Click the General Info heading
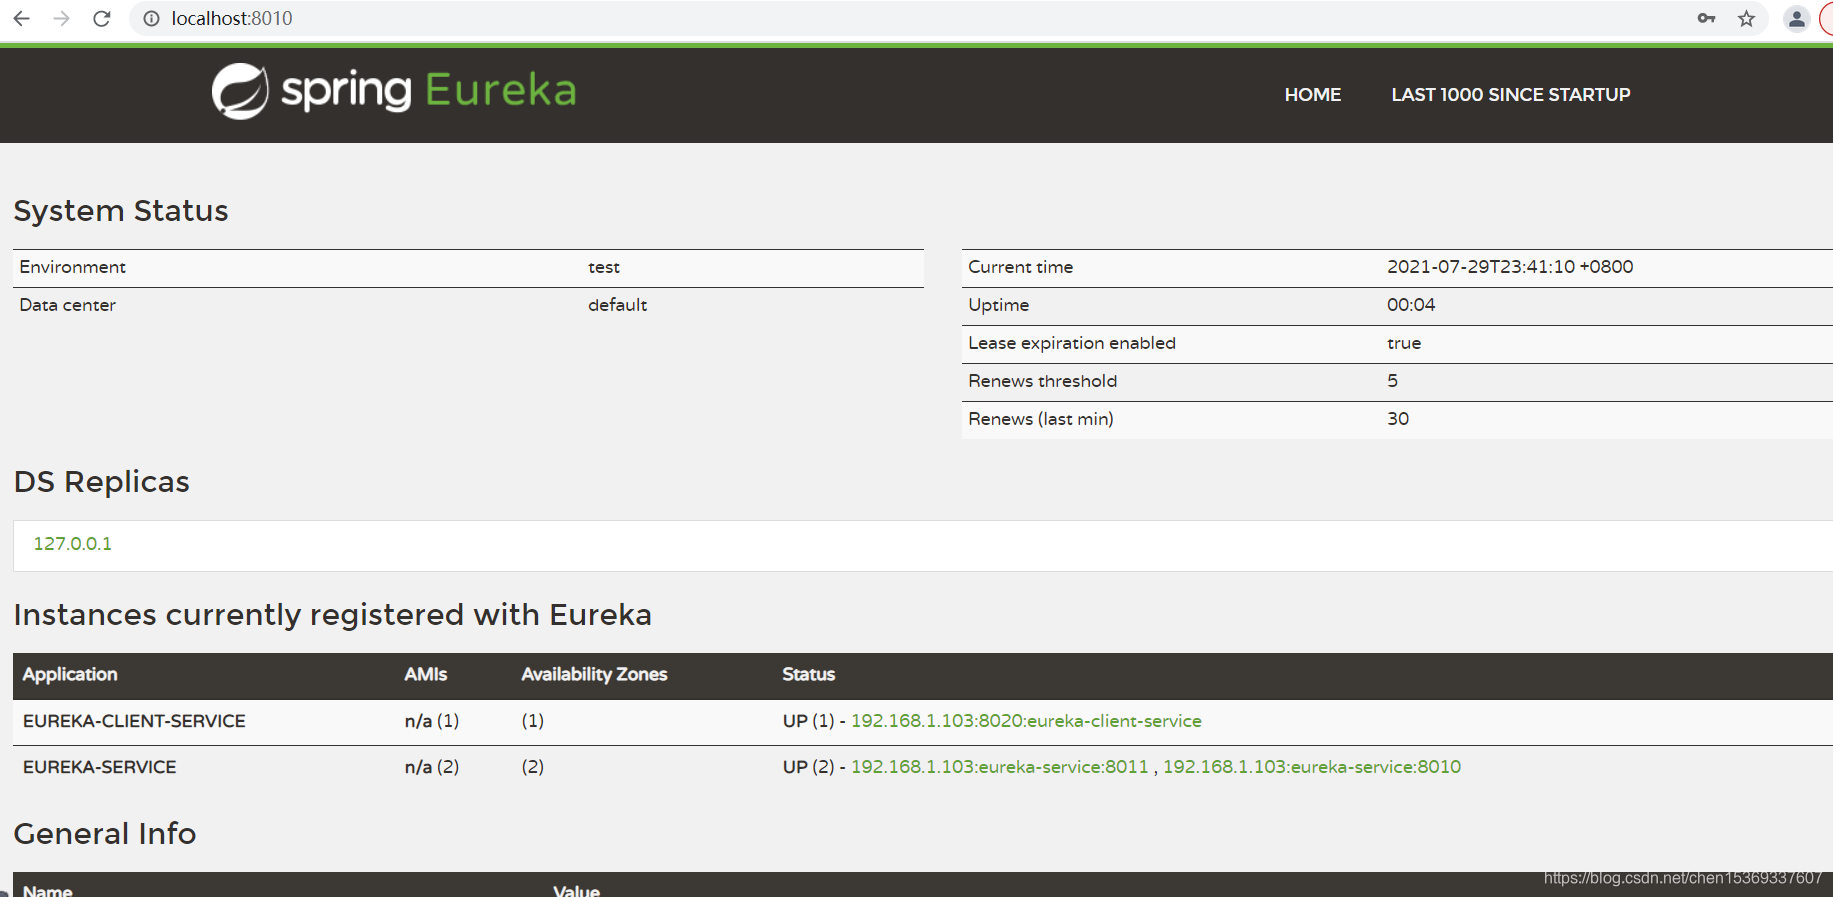1833x897 pixels. coord(104,834)
